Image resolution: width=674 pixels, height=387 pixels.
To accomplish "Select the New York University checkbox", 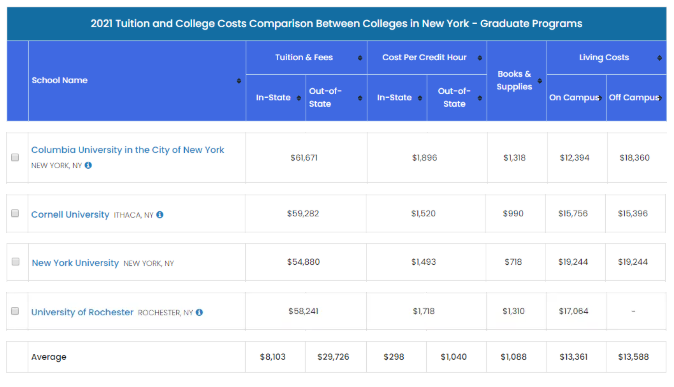I will point(15,262).
